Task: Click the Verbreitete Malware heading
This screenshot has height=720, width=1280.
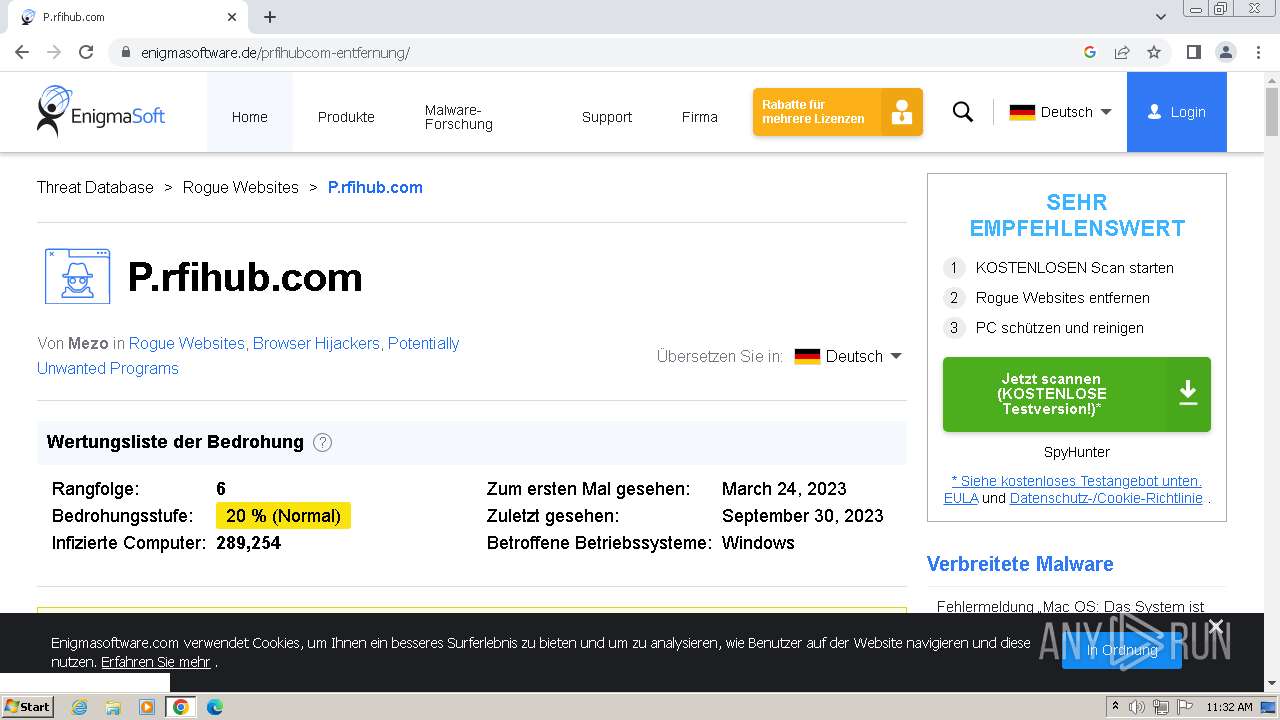Action: [x=1020, y=564]
